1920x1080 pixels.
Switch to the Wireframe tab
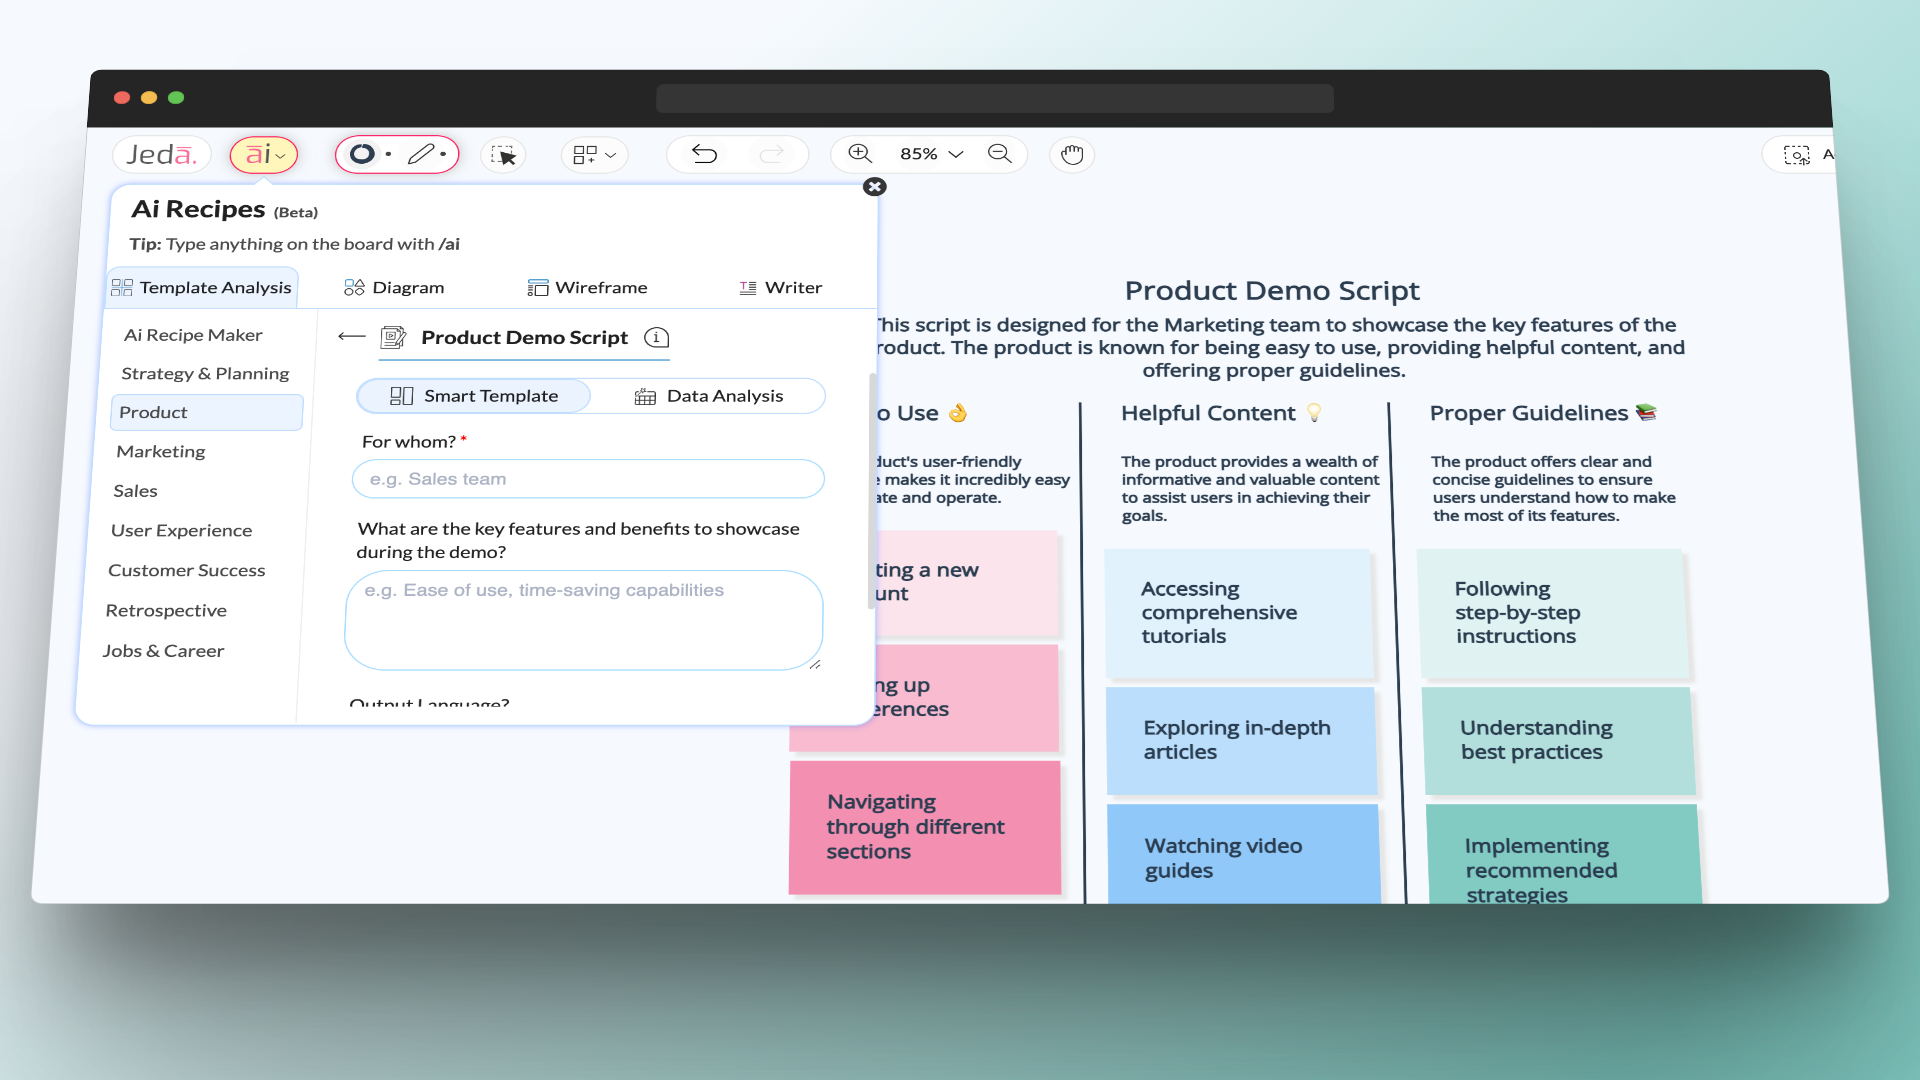tap(587, 287)
